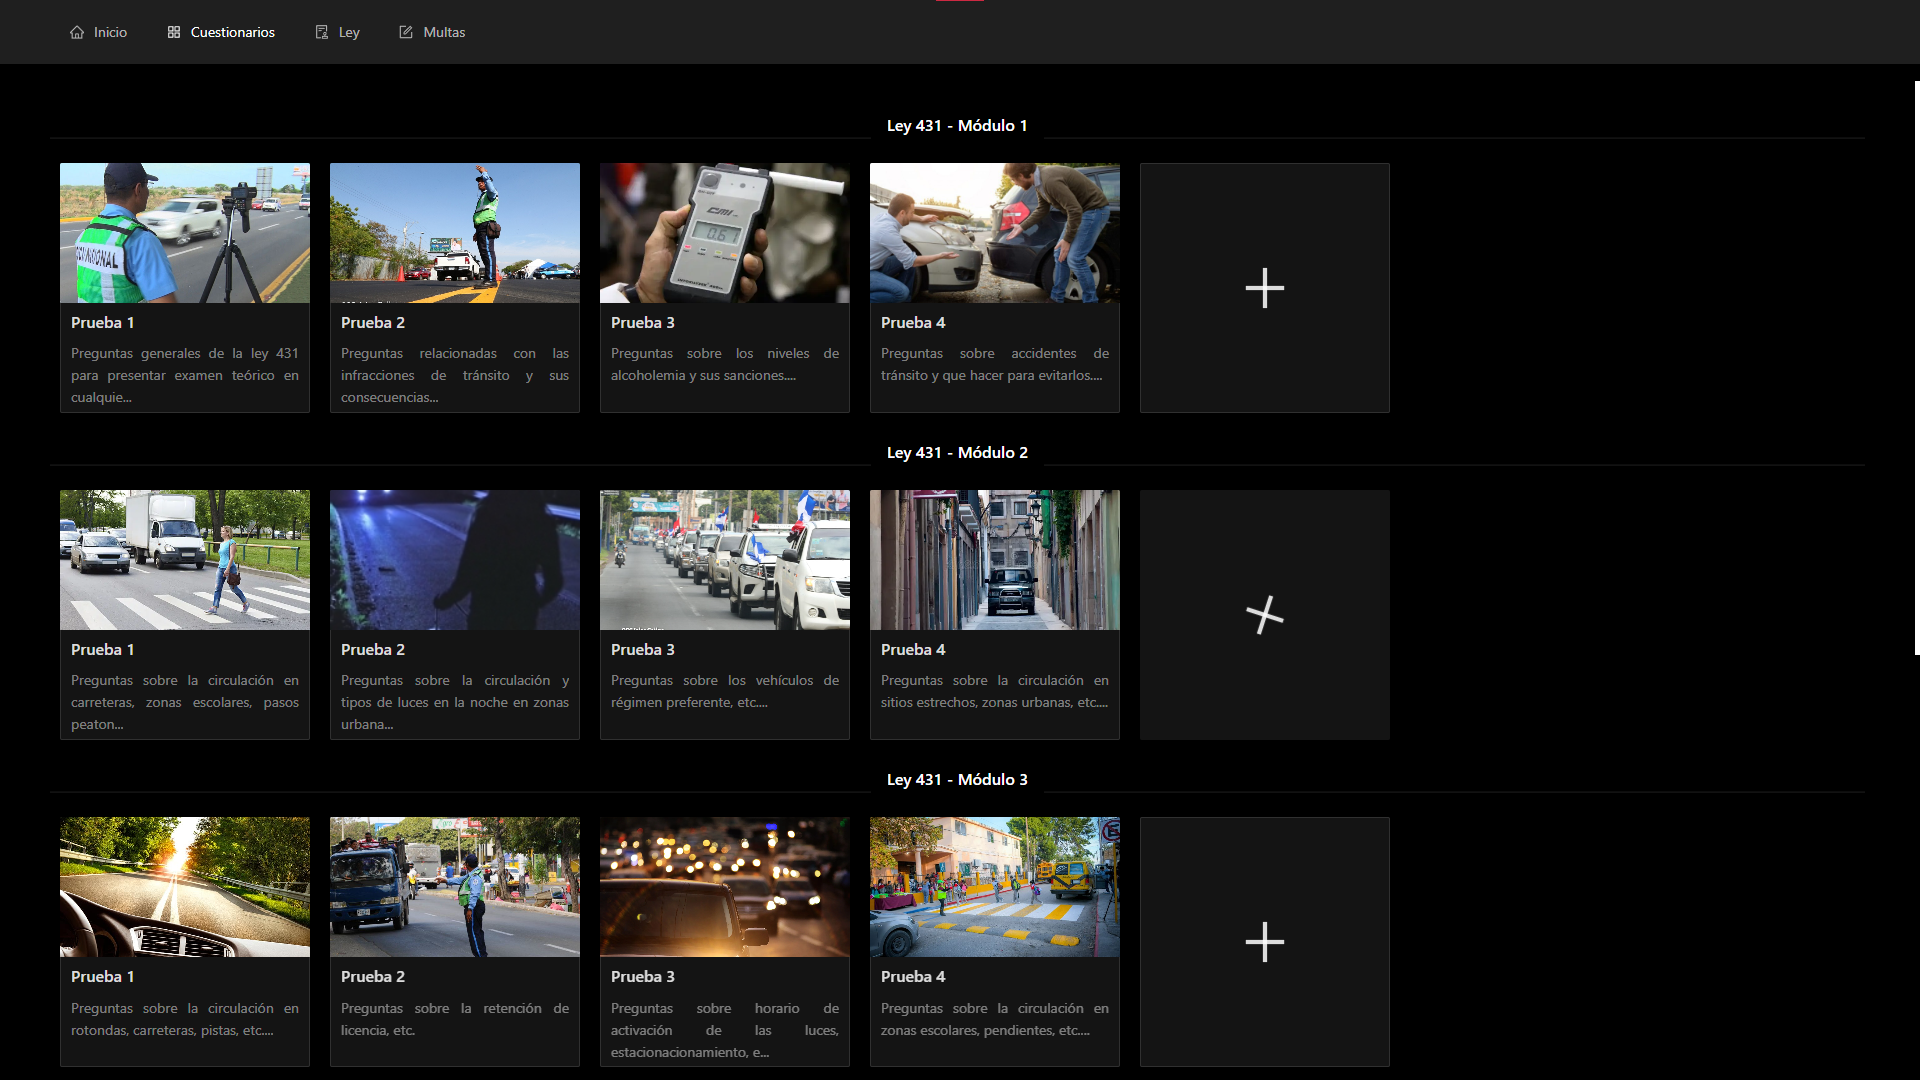Screen dimensions: 1920x1080
Task: Click the Multas edit icon
Action: click(406, 32)
